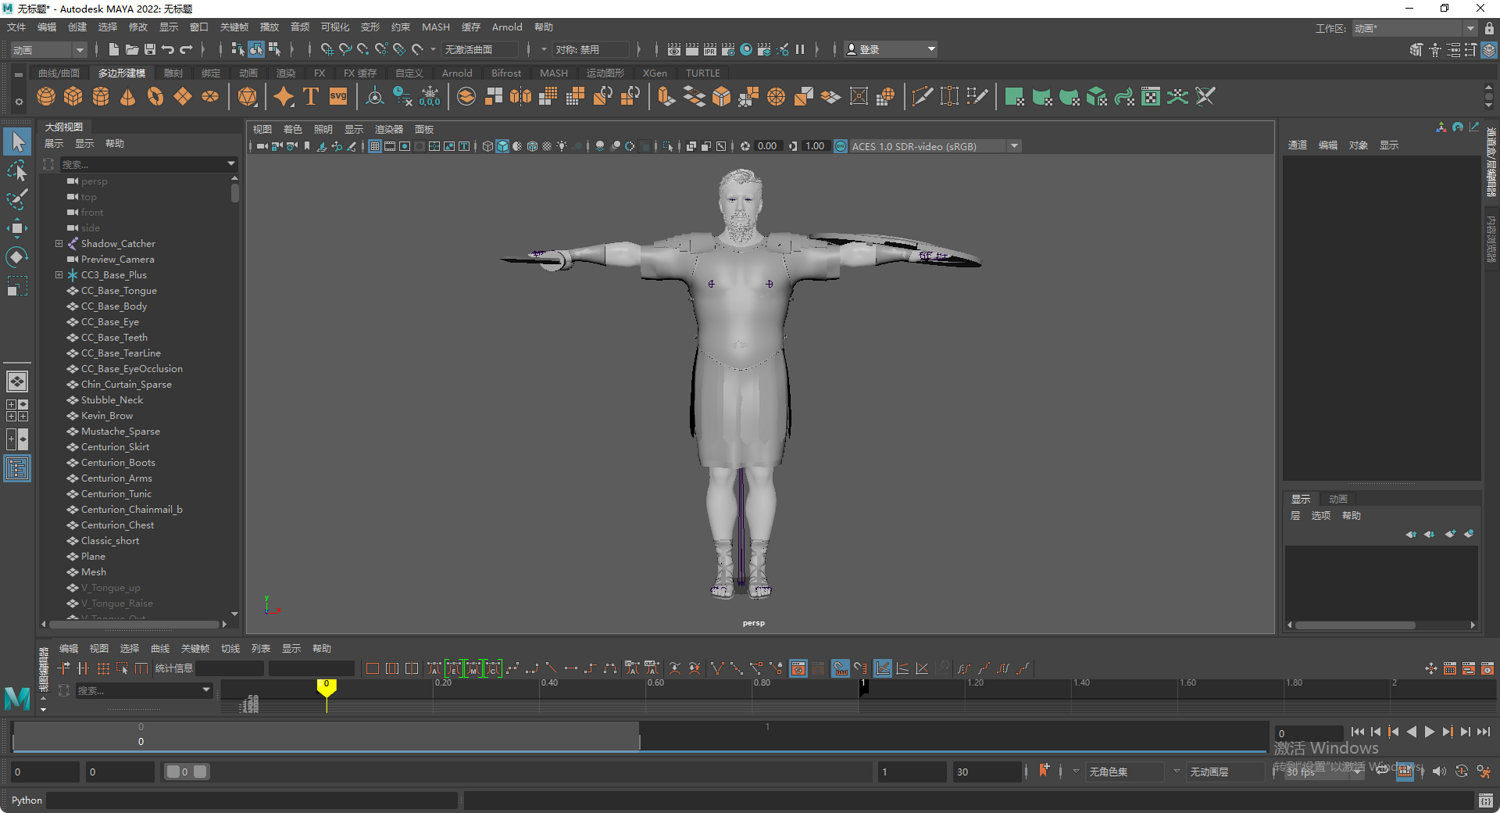The width and height of the screenshot is (1500, 813).
Task: Click the Save Scene icon
Action: pyautogui.click(x=150, y=49)
